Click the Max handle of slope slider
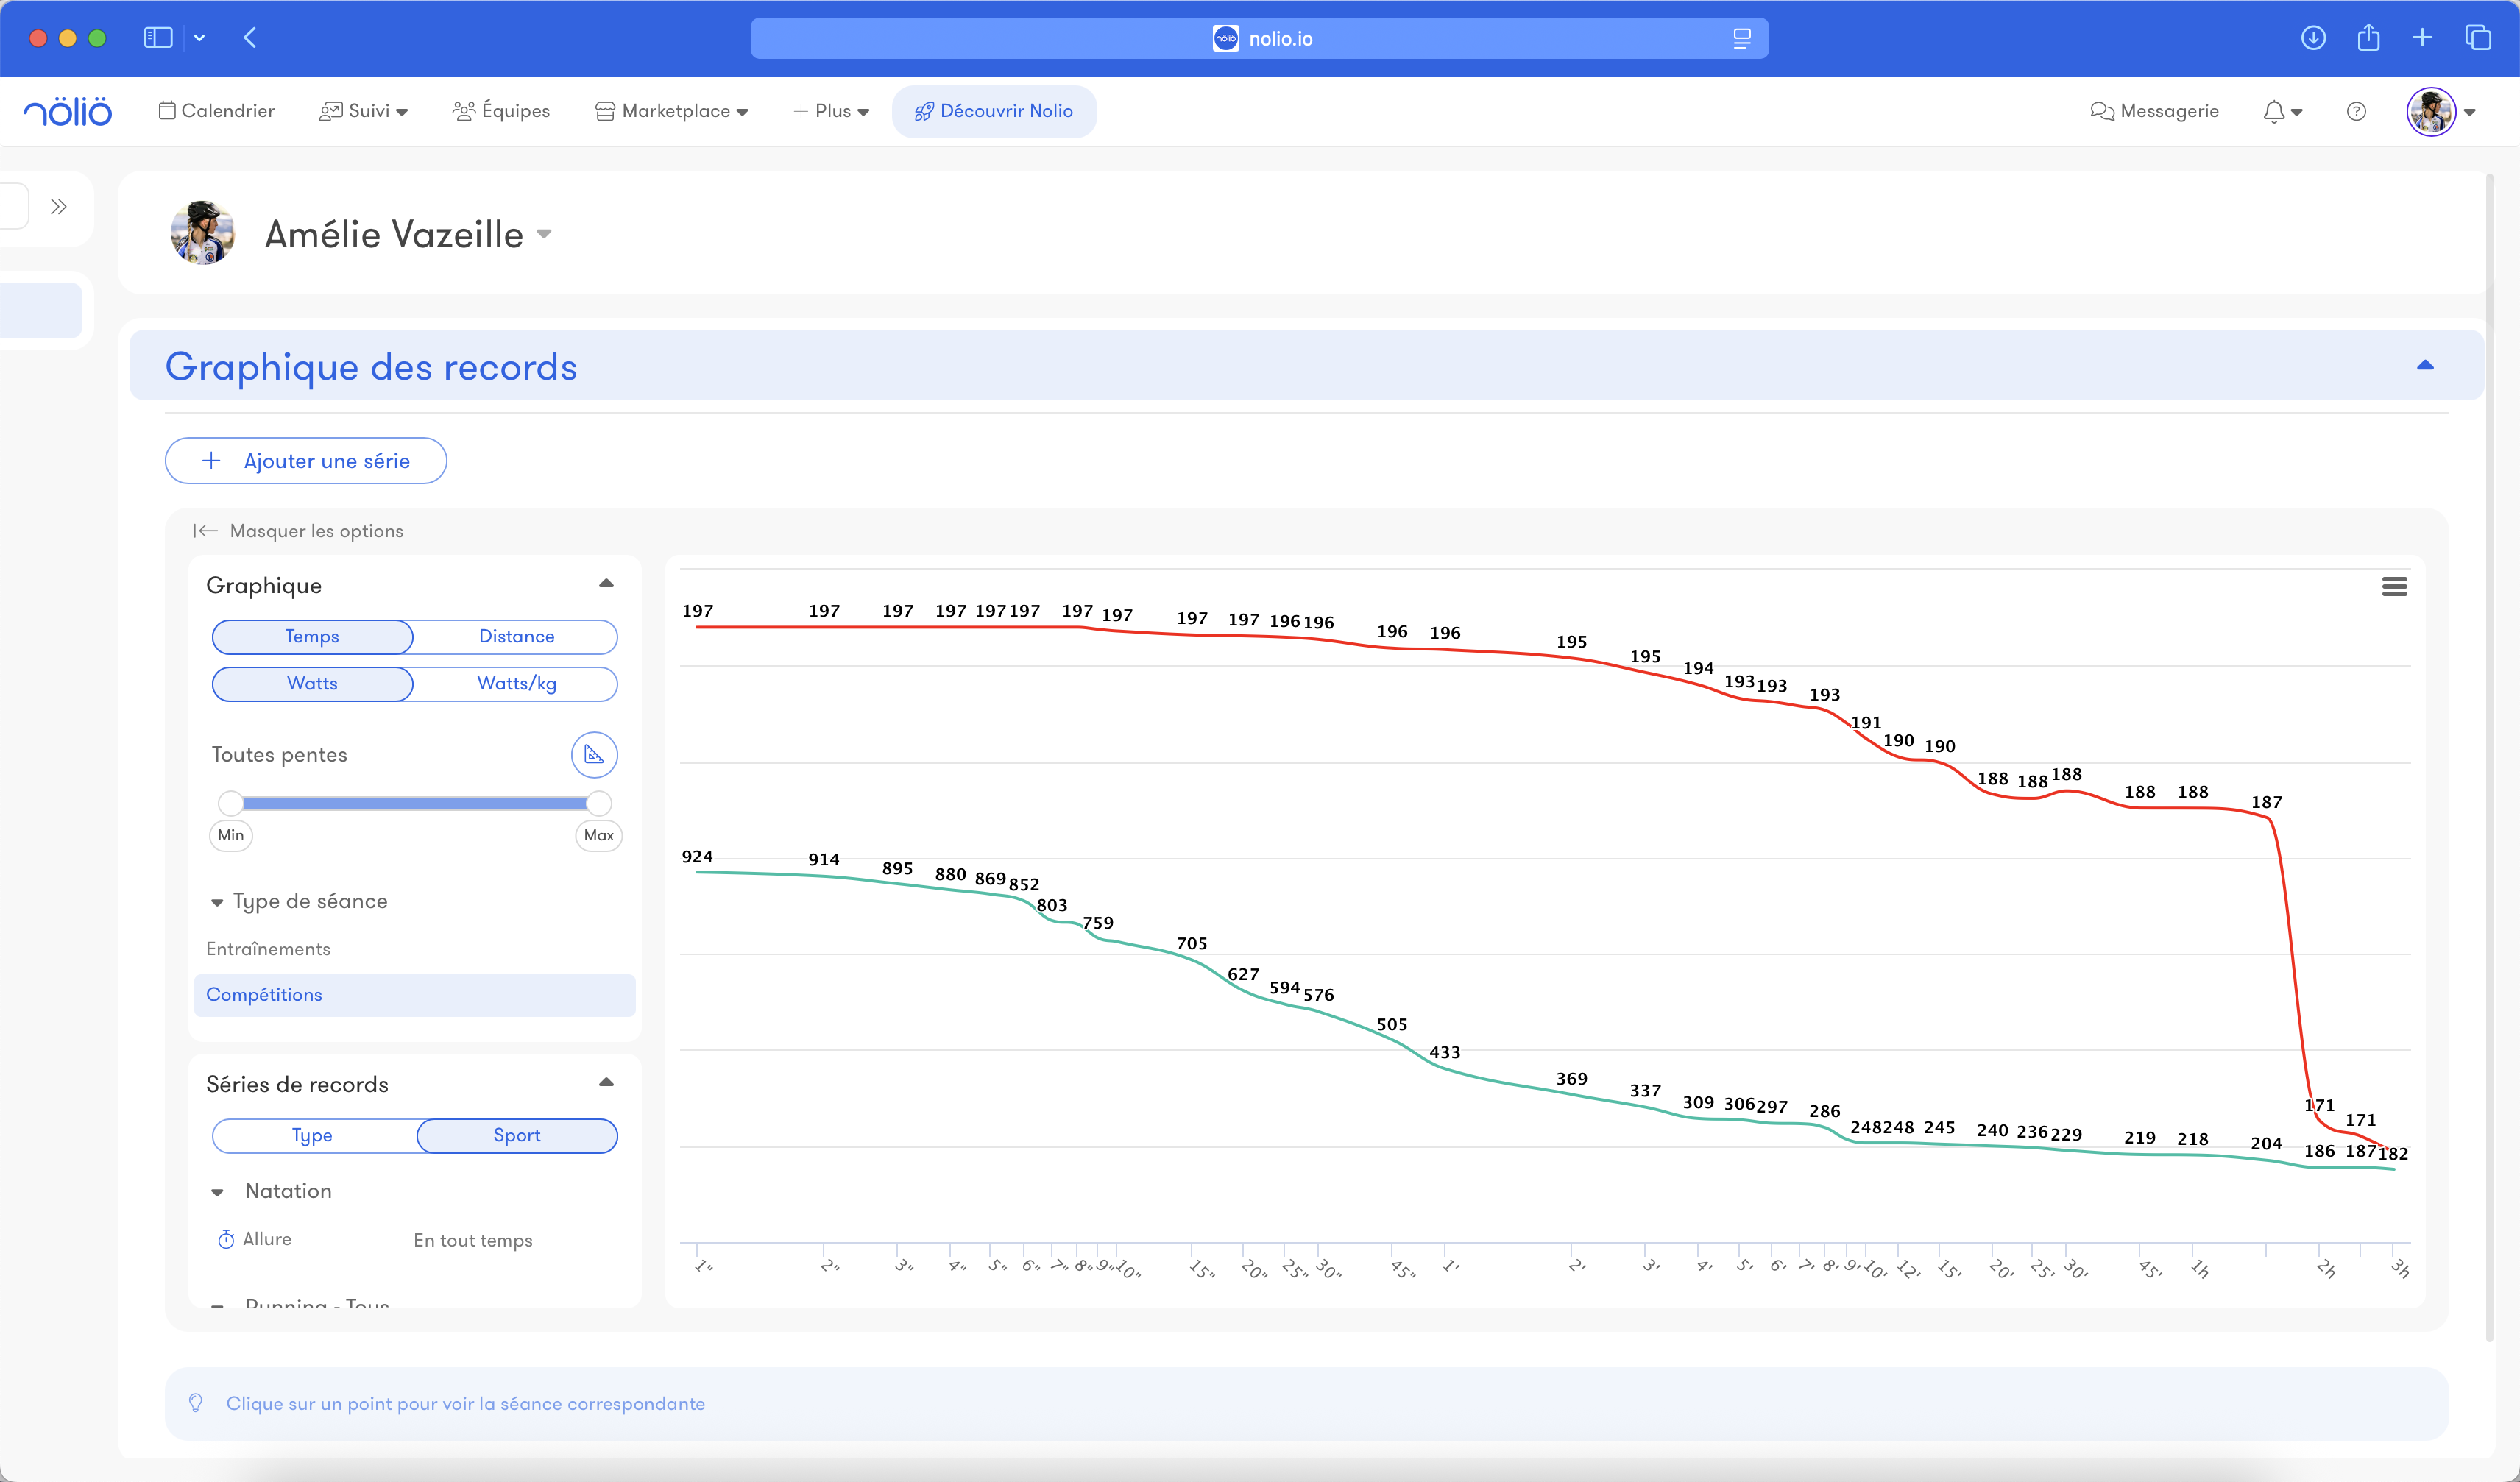Viewport: 2520px width, 1482px height. pyautogui.click(x=598, y=803)
